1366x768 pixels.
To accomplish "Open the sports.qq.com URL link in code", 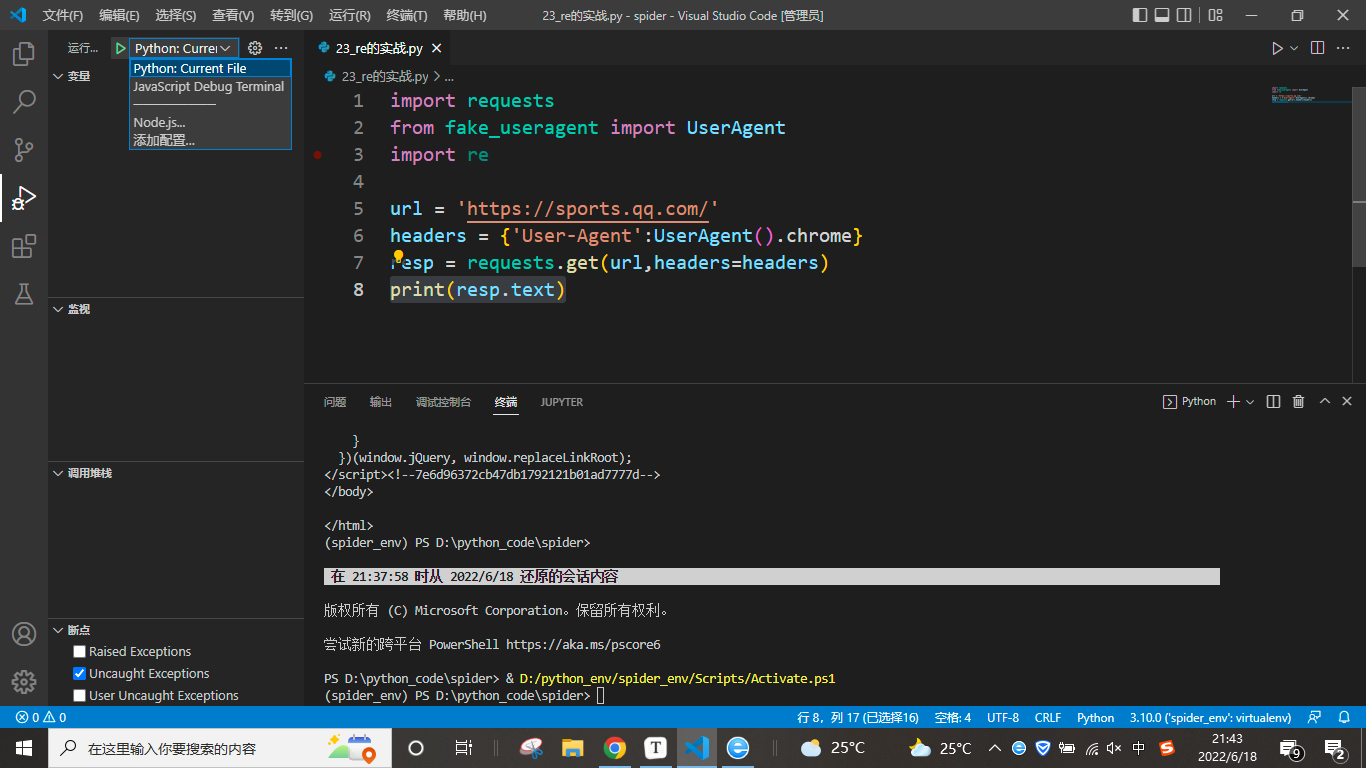I will [588, 209].
